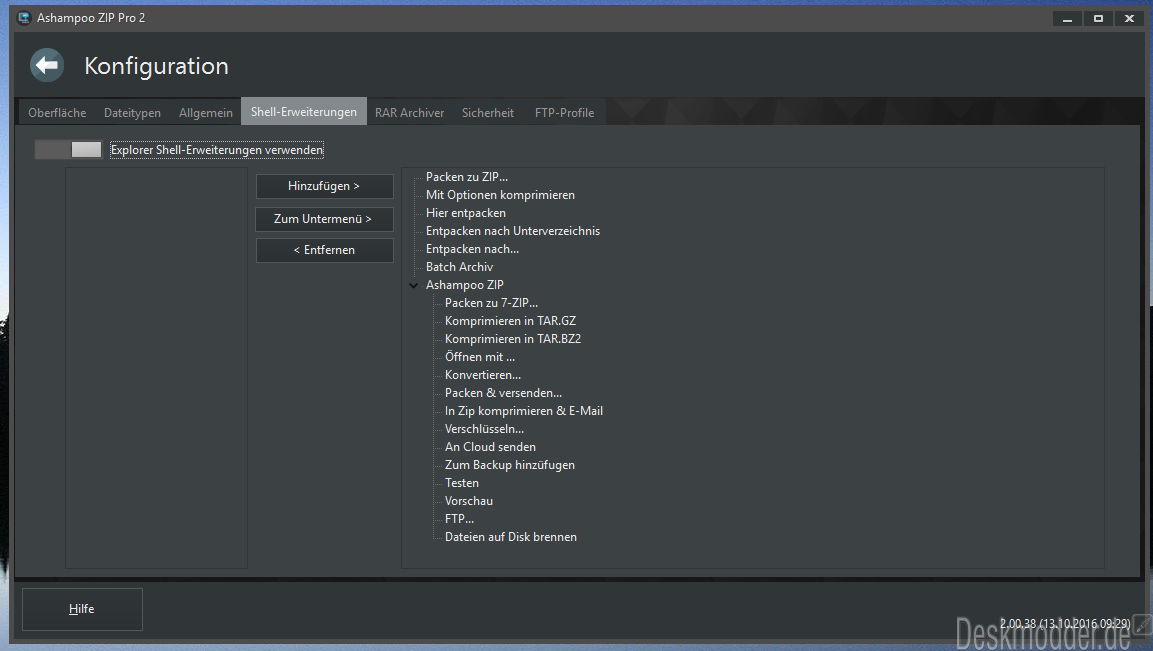Select 'Entpacken nach...' entry
Screen dimensions: 1153x651
pyautogui.click(x=472, y=249)
